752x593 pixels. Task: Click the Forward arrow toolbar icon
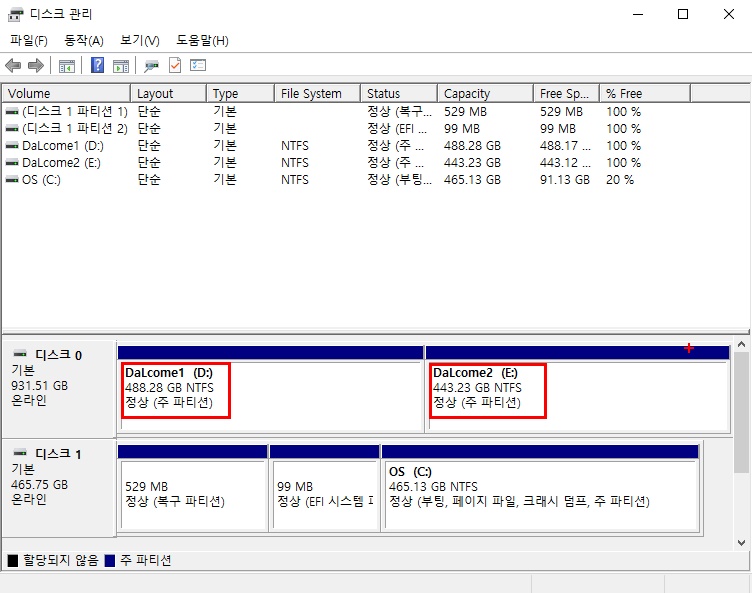point(36,65)
